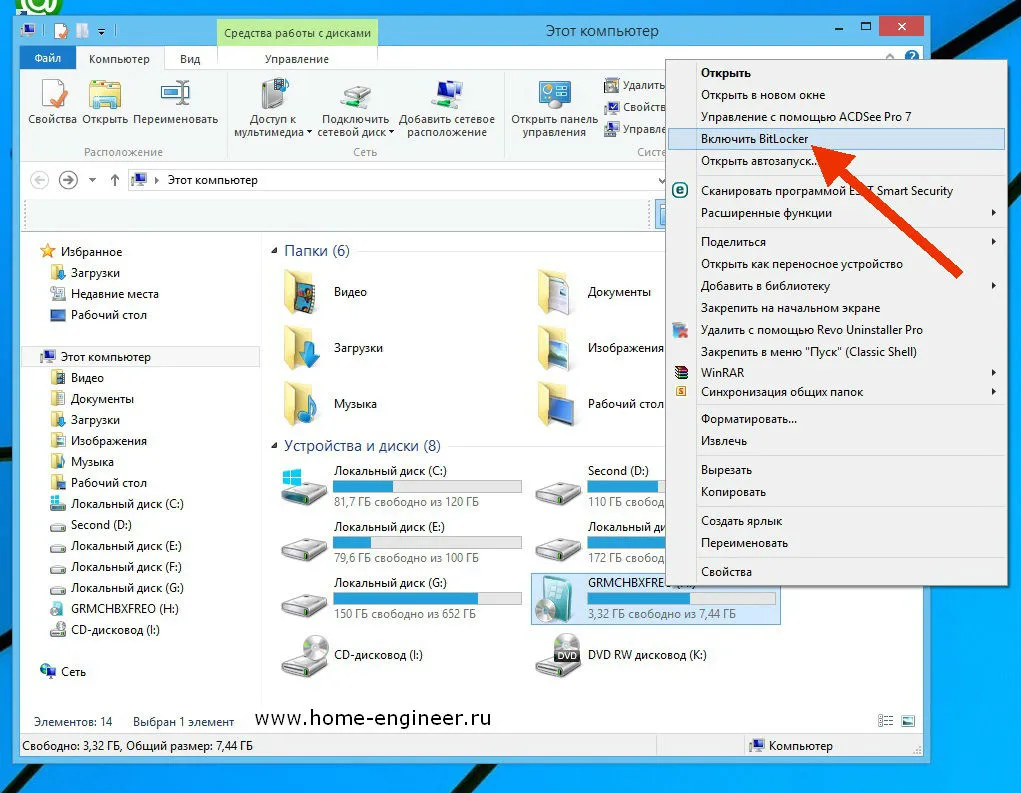Select Закрепить на начальном экране
Image resolution: width=1021 pixels, height=793 pixels.
point(837,308)
